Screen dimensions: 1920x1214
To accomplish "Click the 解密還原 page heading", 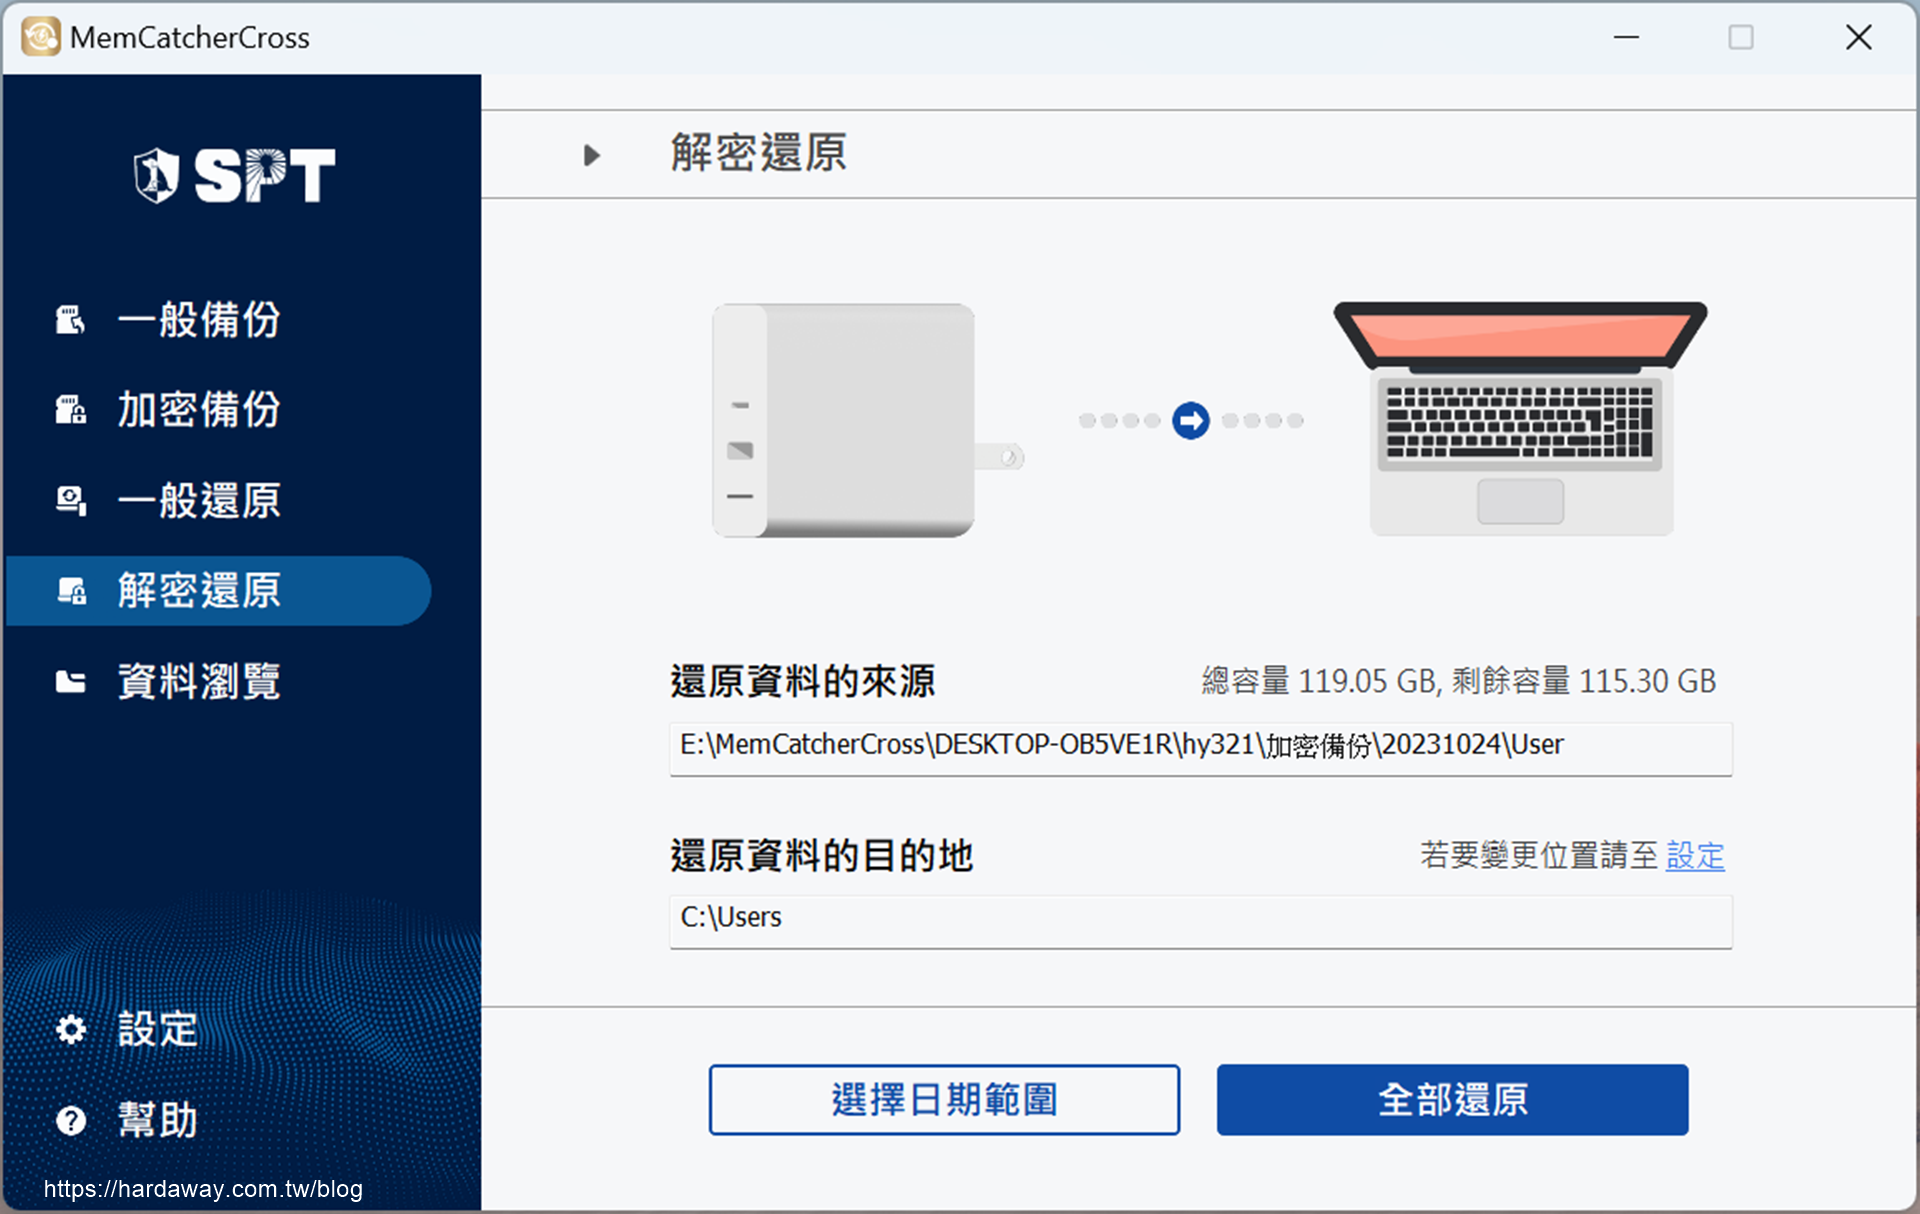I will (x=759, y=153).
